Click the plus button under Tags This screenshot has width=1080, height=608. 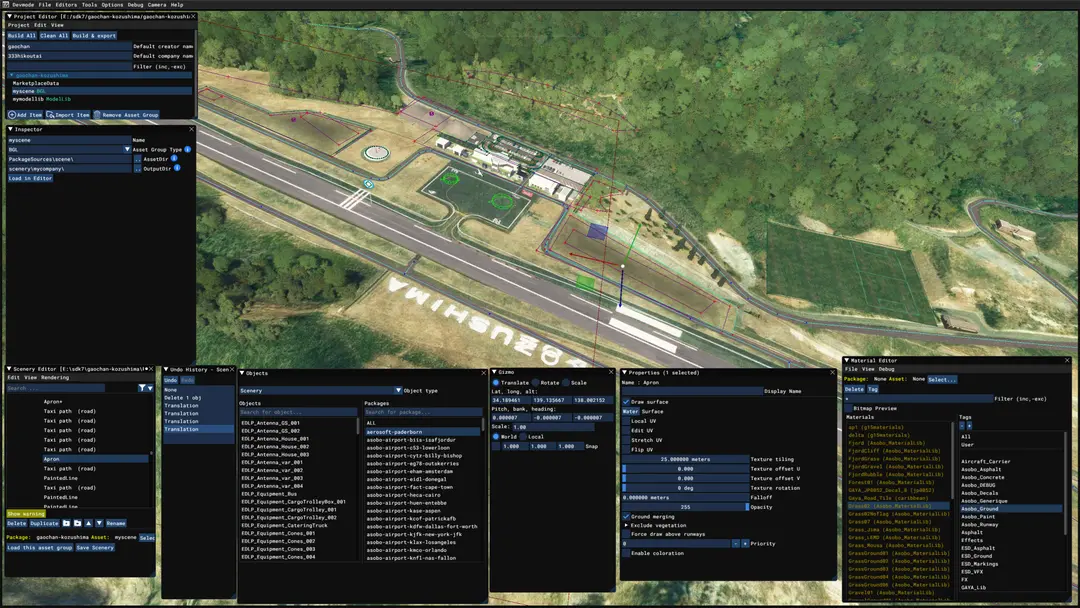point(970,426)
